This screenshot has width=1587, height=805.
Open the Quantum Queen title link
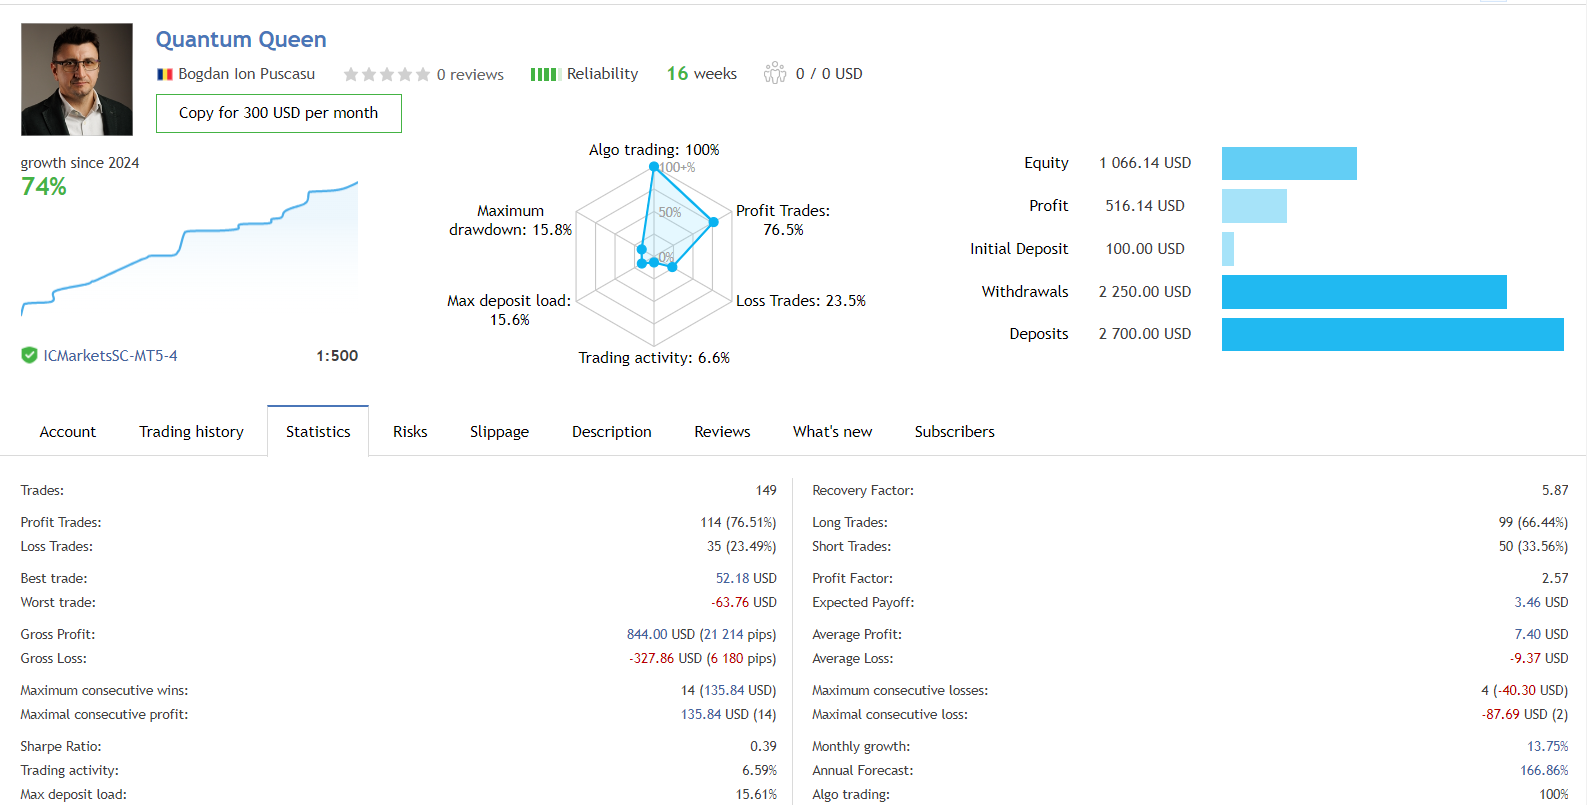point(241,40)
